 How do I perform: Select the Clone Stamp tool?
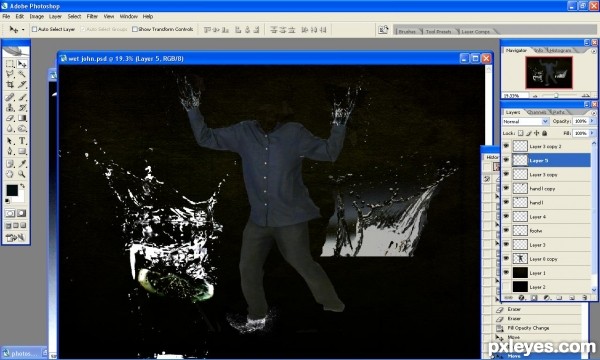click(x=10, y=108)
